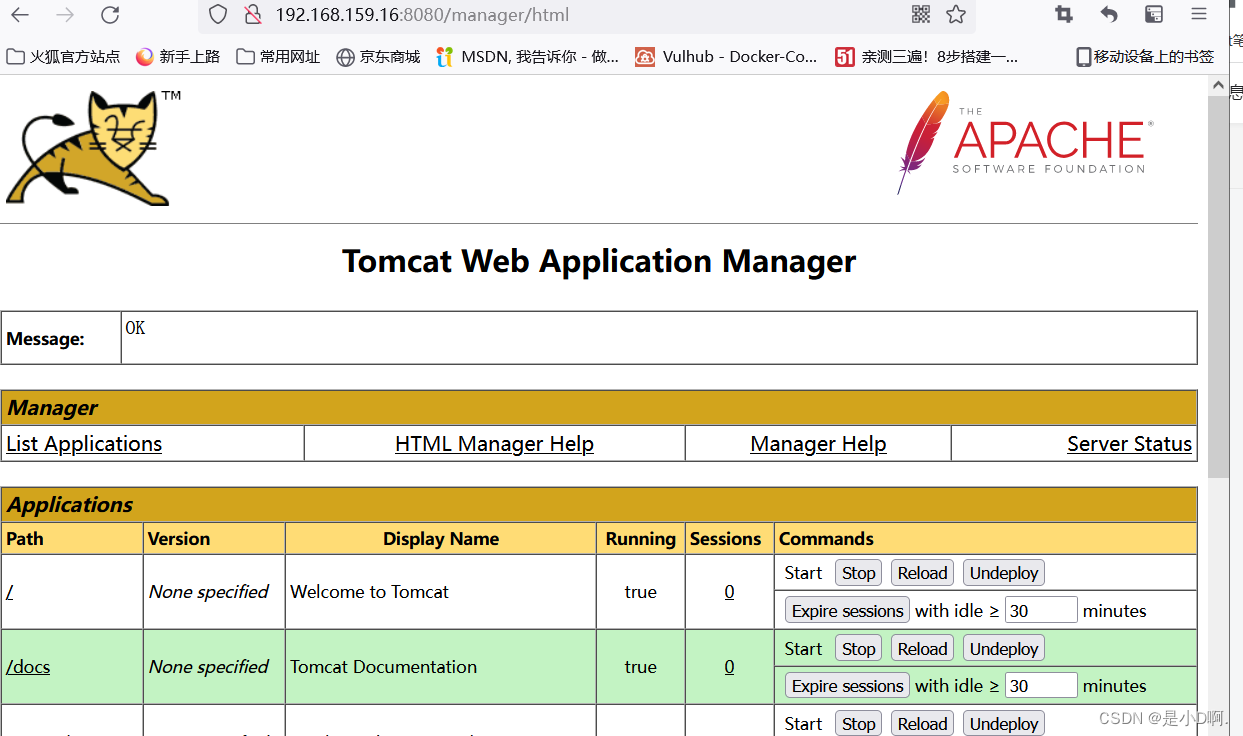Reload the application below /docs row
The height and width of the screenshot is (736, 1243).
tap(922, 724)
